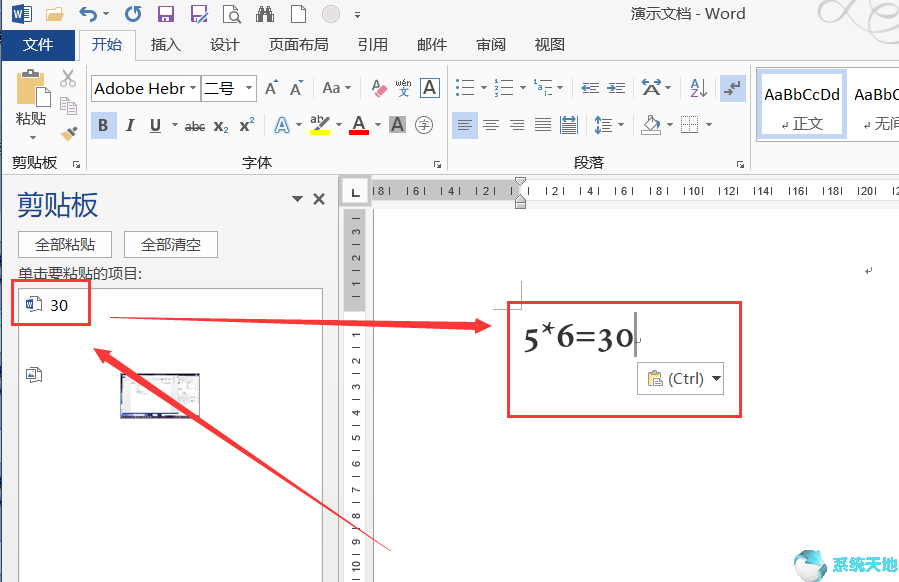Switch to the 插入 ribbon tab
This screenshot has width=899, height=582.
[164, 44]
